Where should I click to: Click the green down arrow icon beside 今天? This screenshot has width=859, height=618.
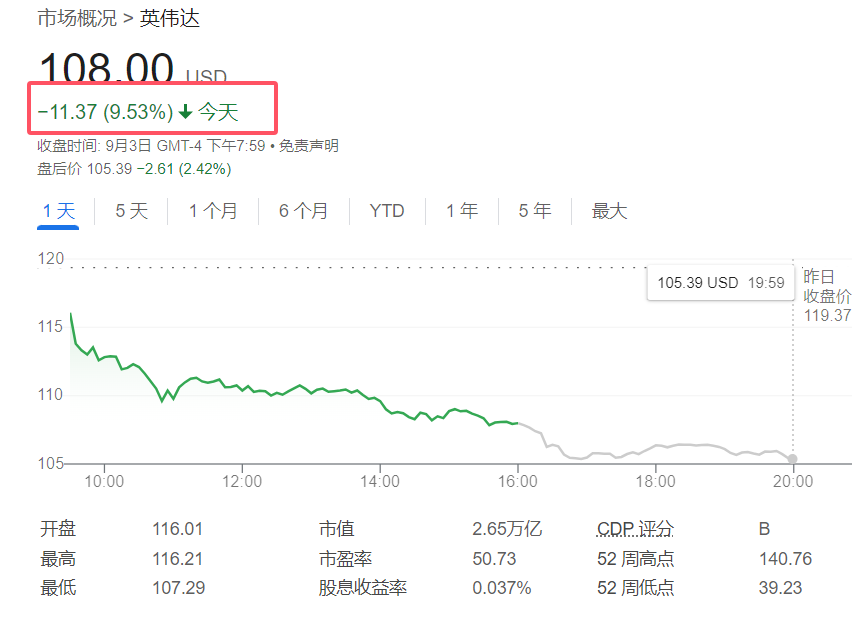[x=185, y=112]
